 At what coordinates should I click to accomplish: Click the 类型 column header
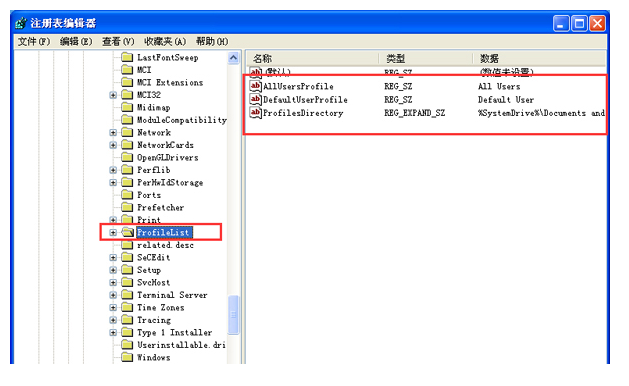pyautogui.click(x=426, y=59)
